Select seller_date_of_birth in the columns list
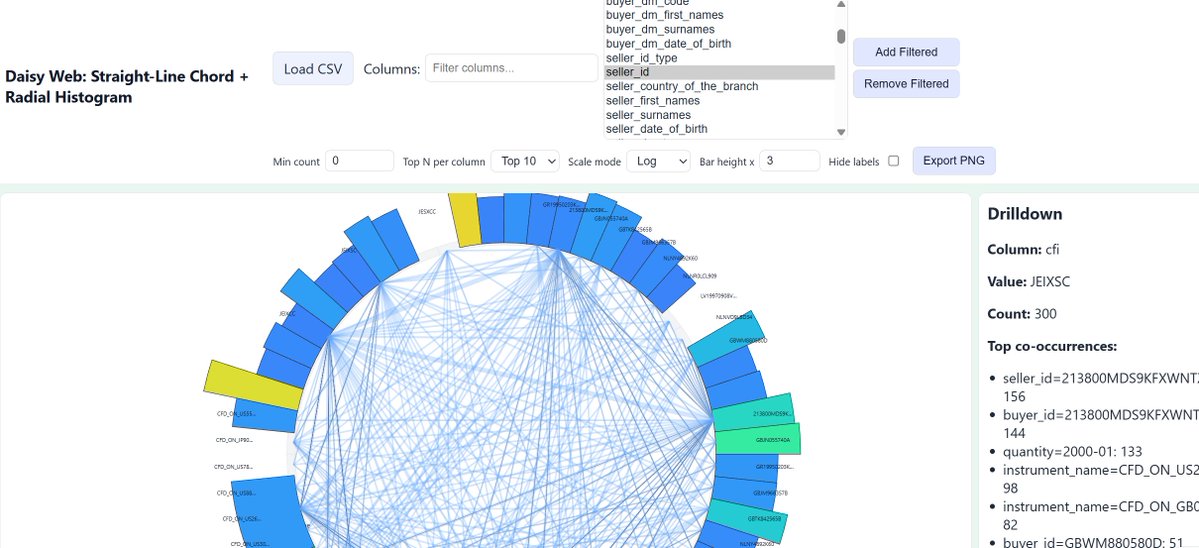 tap(719, 129)
